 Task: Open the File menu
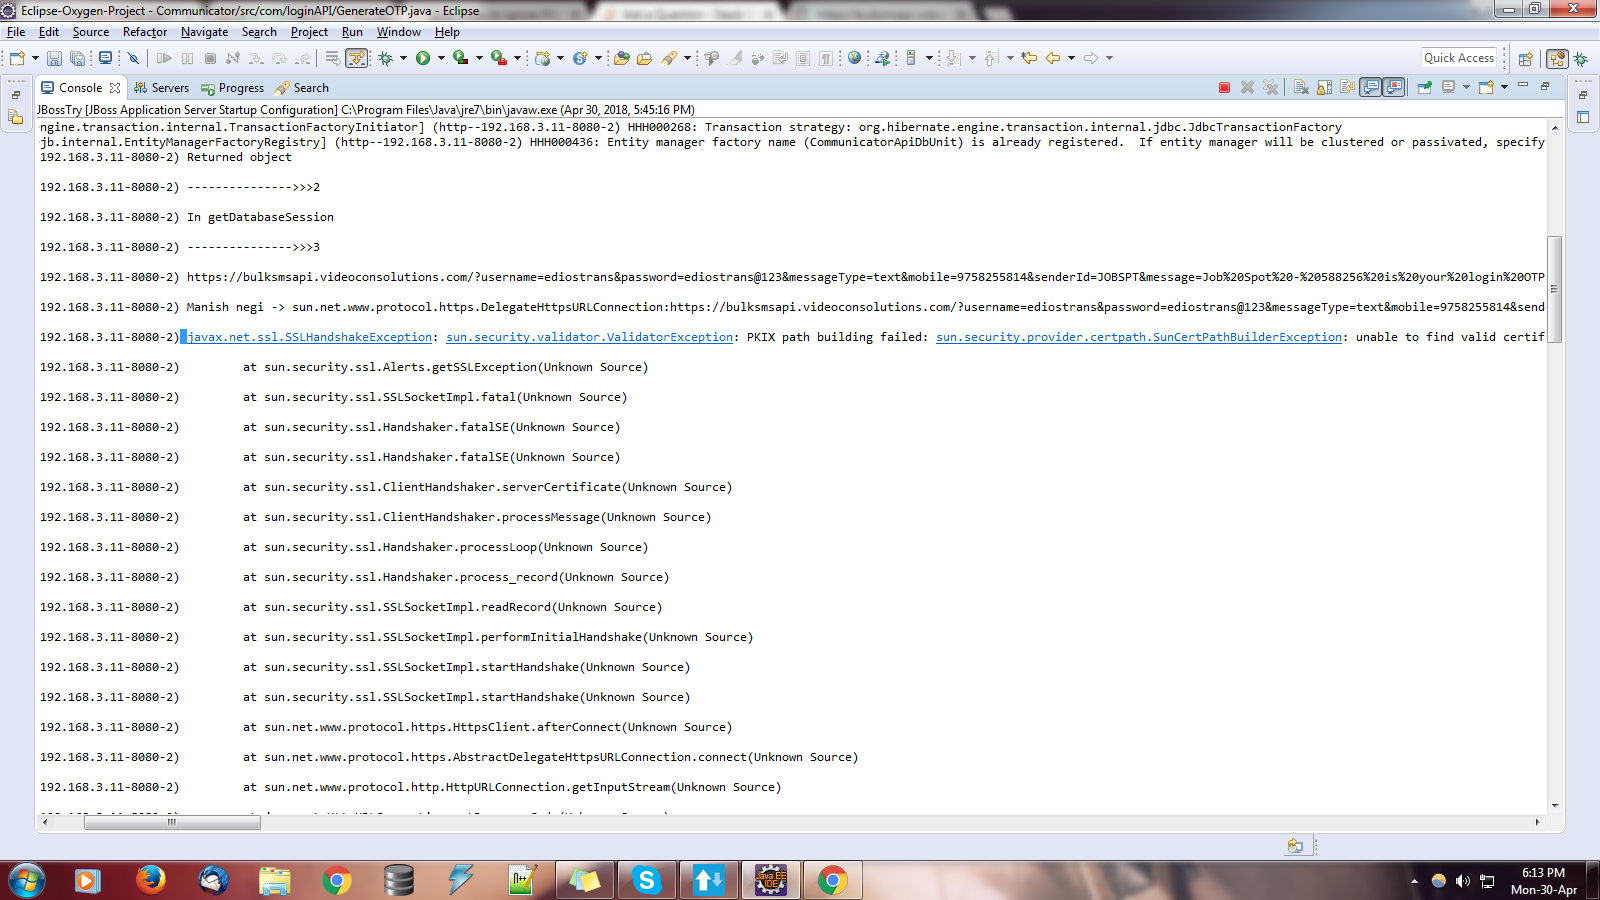point(16,32)
